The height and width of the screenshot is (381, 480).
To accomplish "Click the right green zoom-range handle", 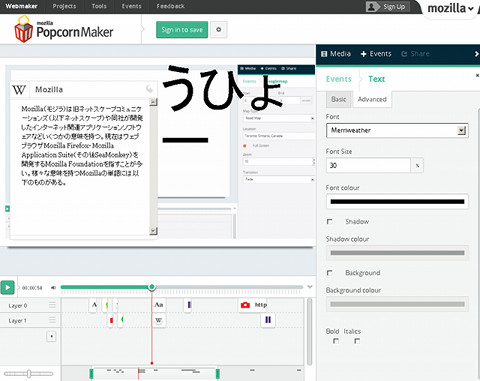I will click(218, 374).
